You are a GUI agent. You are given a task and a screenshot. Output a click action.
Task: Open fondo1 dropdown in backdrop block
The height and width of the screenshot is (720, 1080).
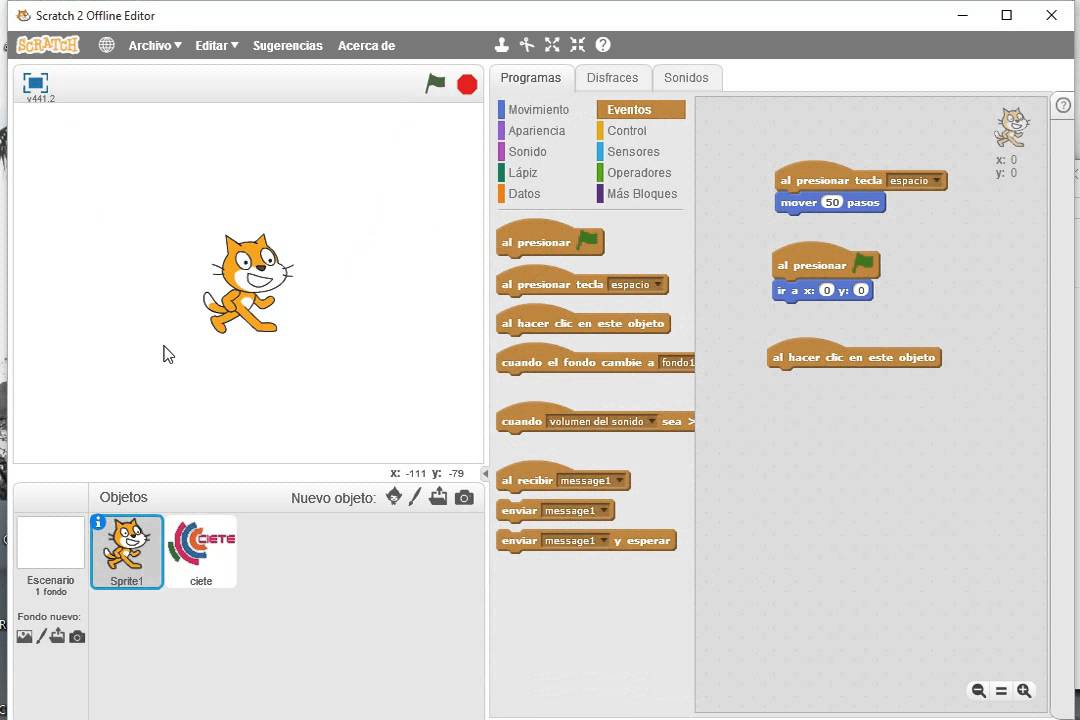pos(677,362)
